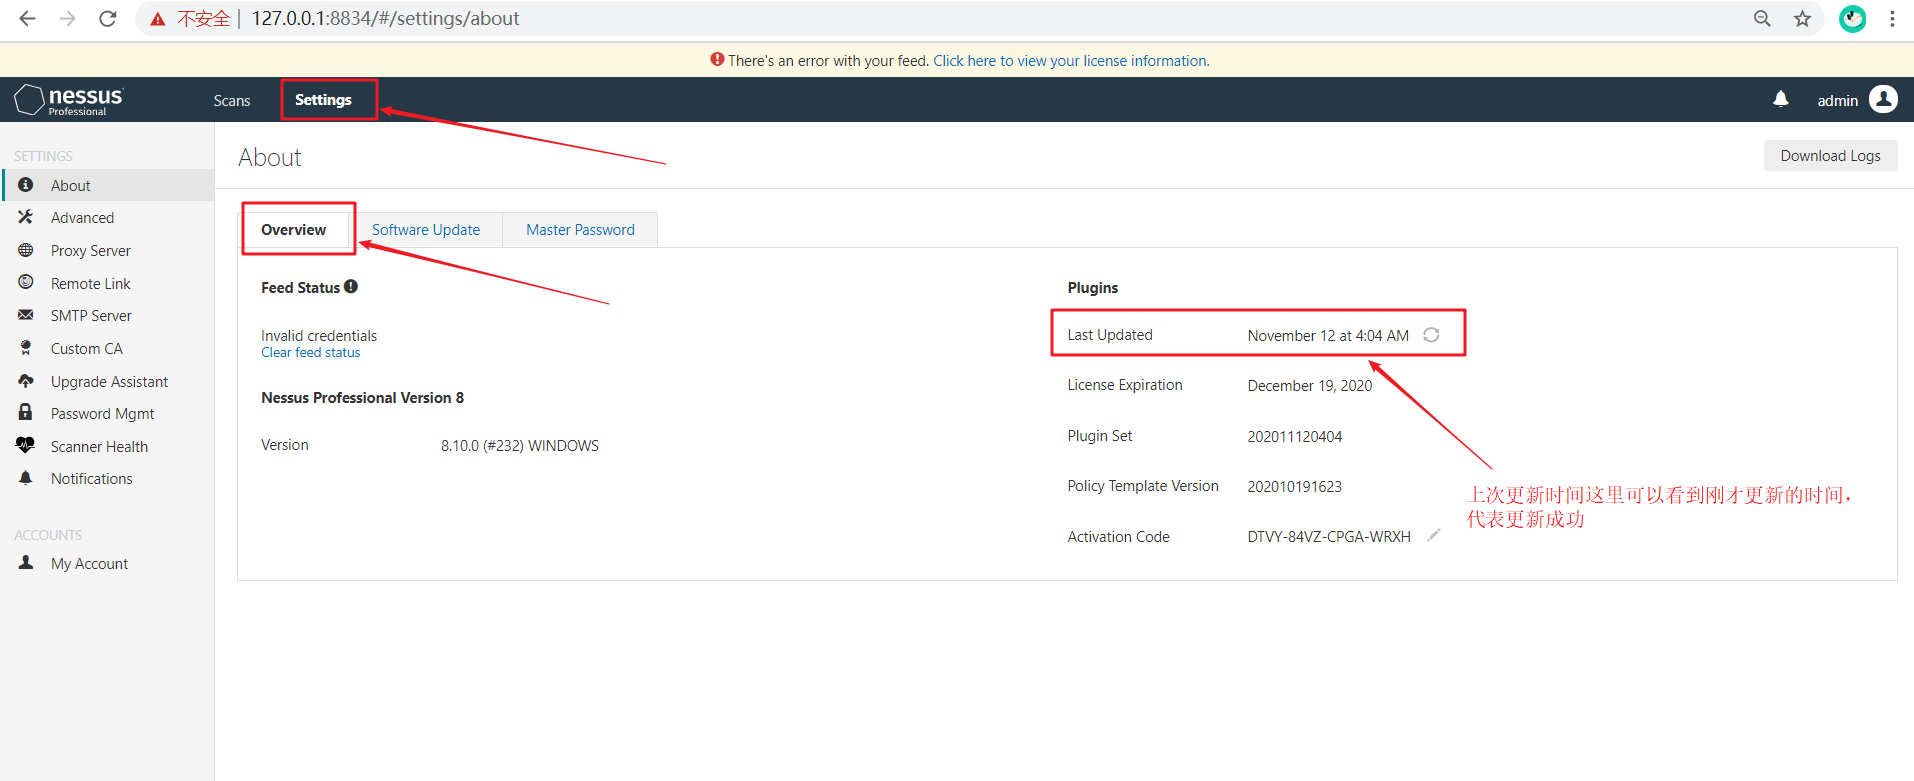The height and width of the screenshot is (781, 1914).
Task: Click the Notifications bell icon in sidebar
Action: (26, 478)
